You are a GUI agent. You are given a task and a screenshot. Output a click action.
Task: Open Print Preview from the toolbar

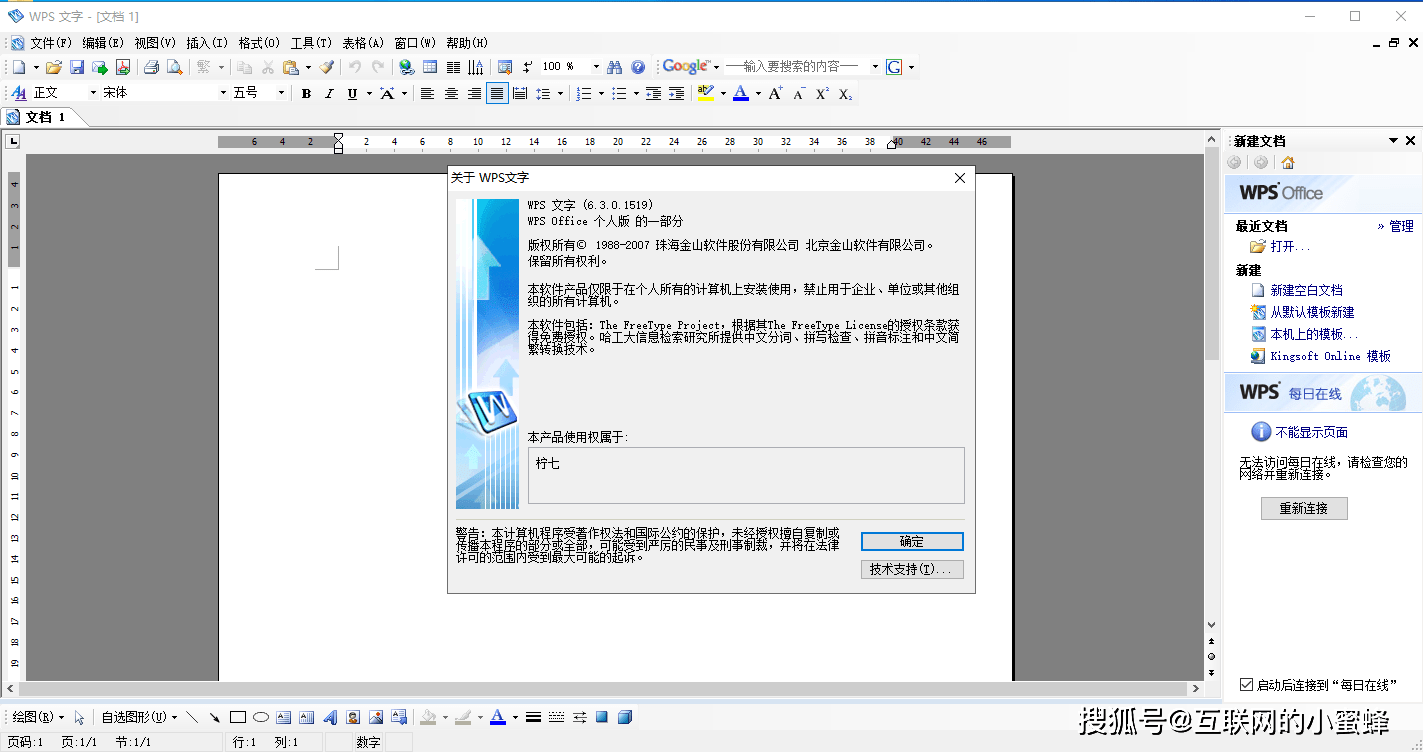click(x=174, y=67)
